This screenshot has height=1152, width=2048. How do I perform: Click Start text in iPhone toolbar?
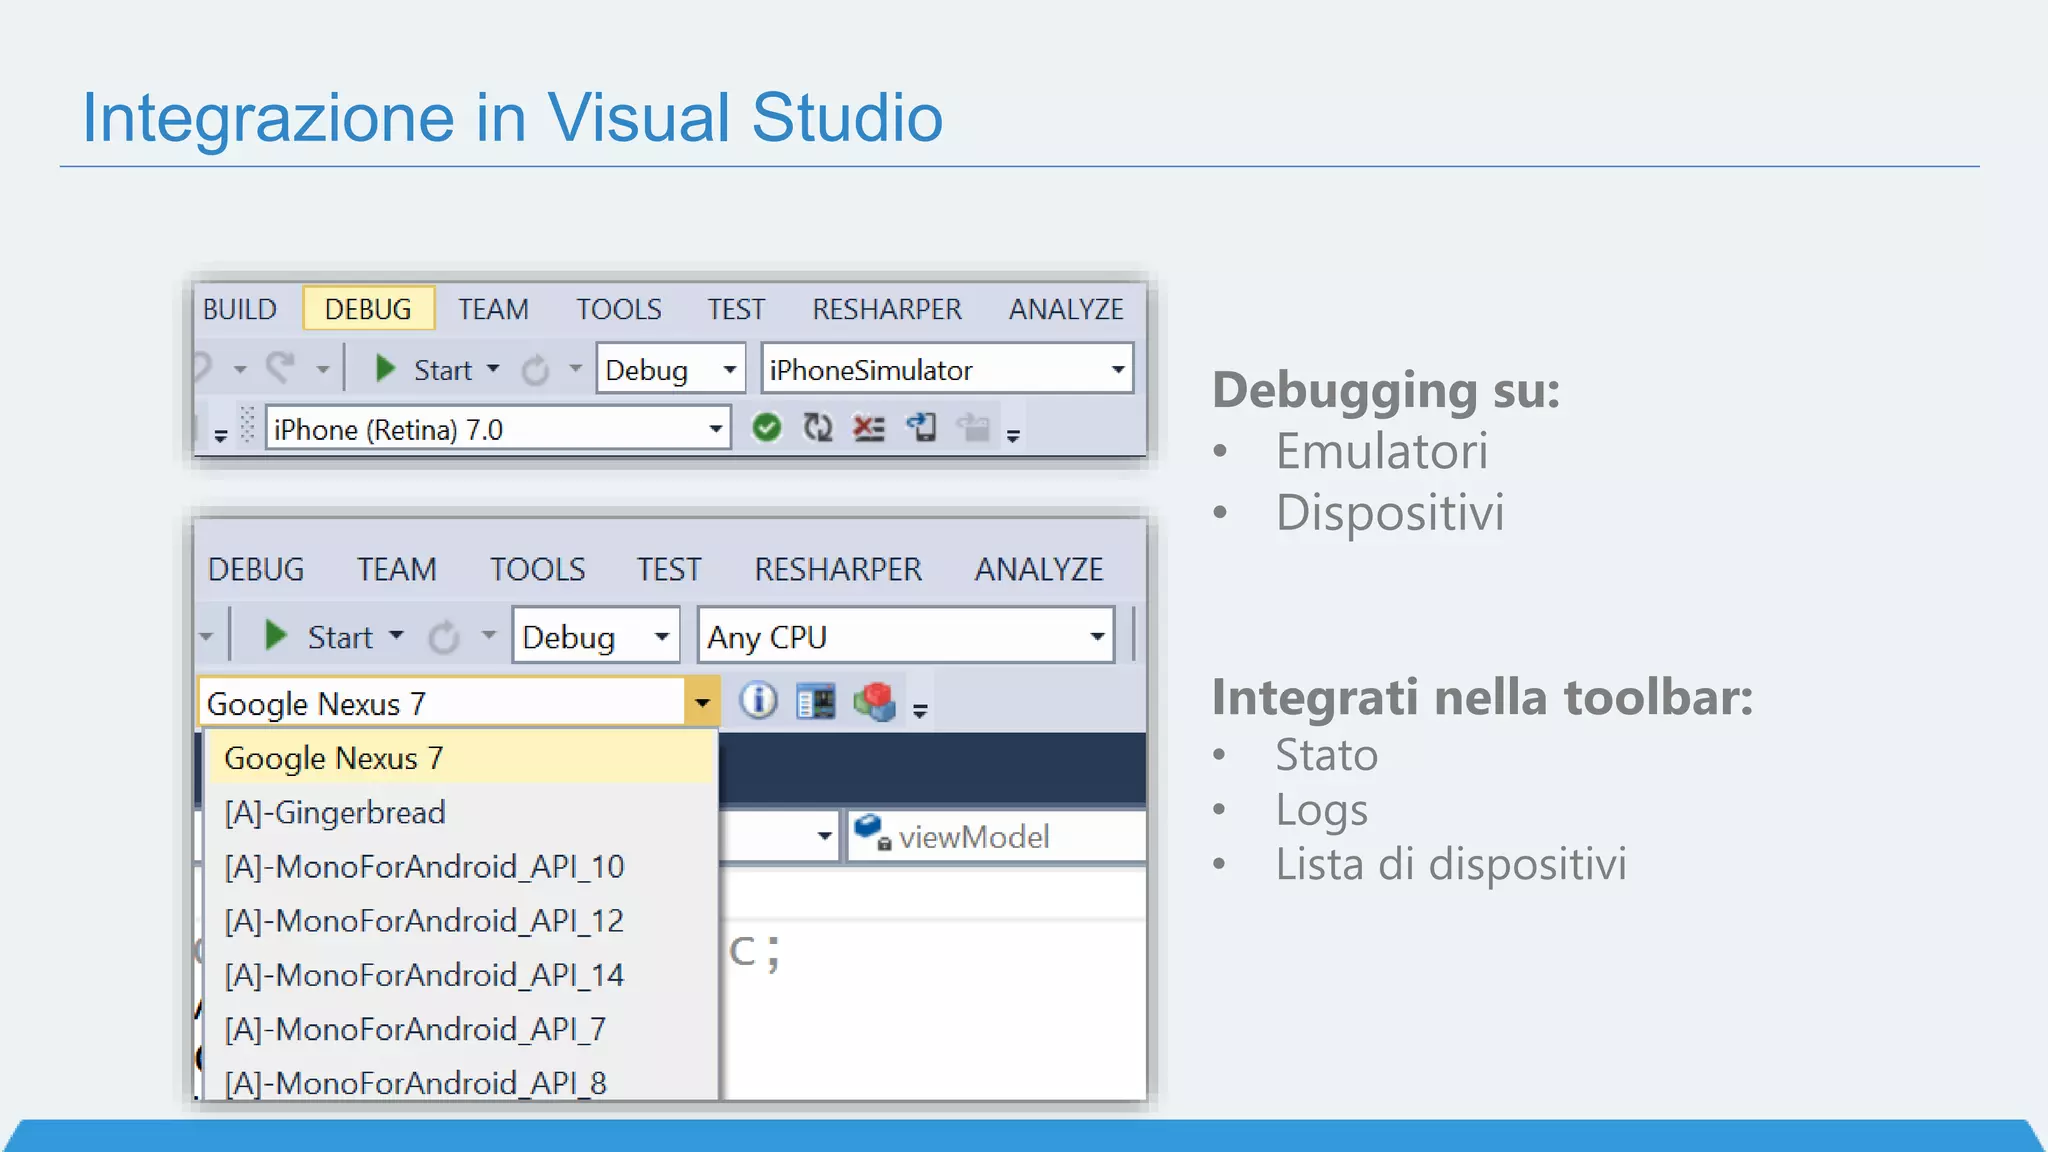(443, 370)
